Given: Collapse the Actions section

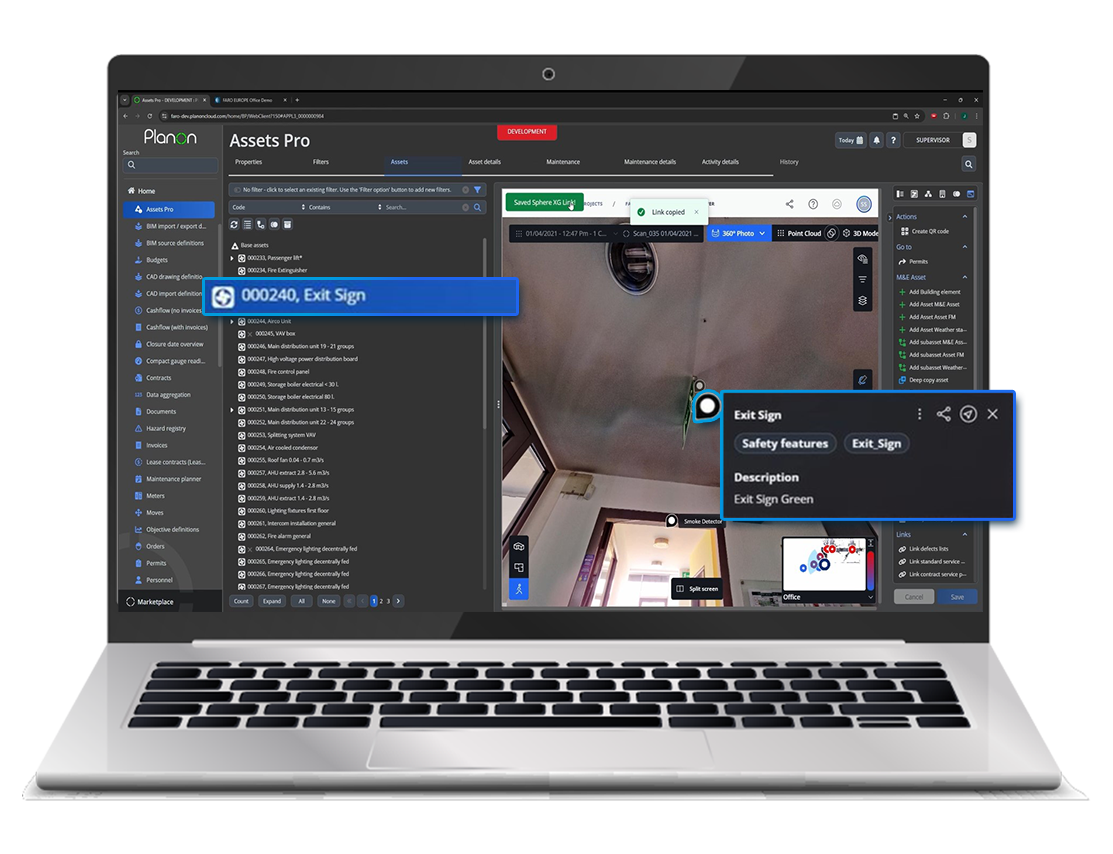Looking at the screenshot, I should (965, 217).
